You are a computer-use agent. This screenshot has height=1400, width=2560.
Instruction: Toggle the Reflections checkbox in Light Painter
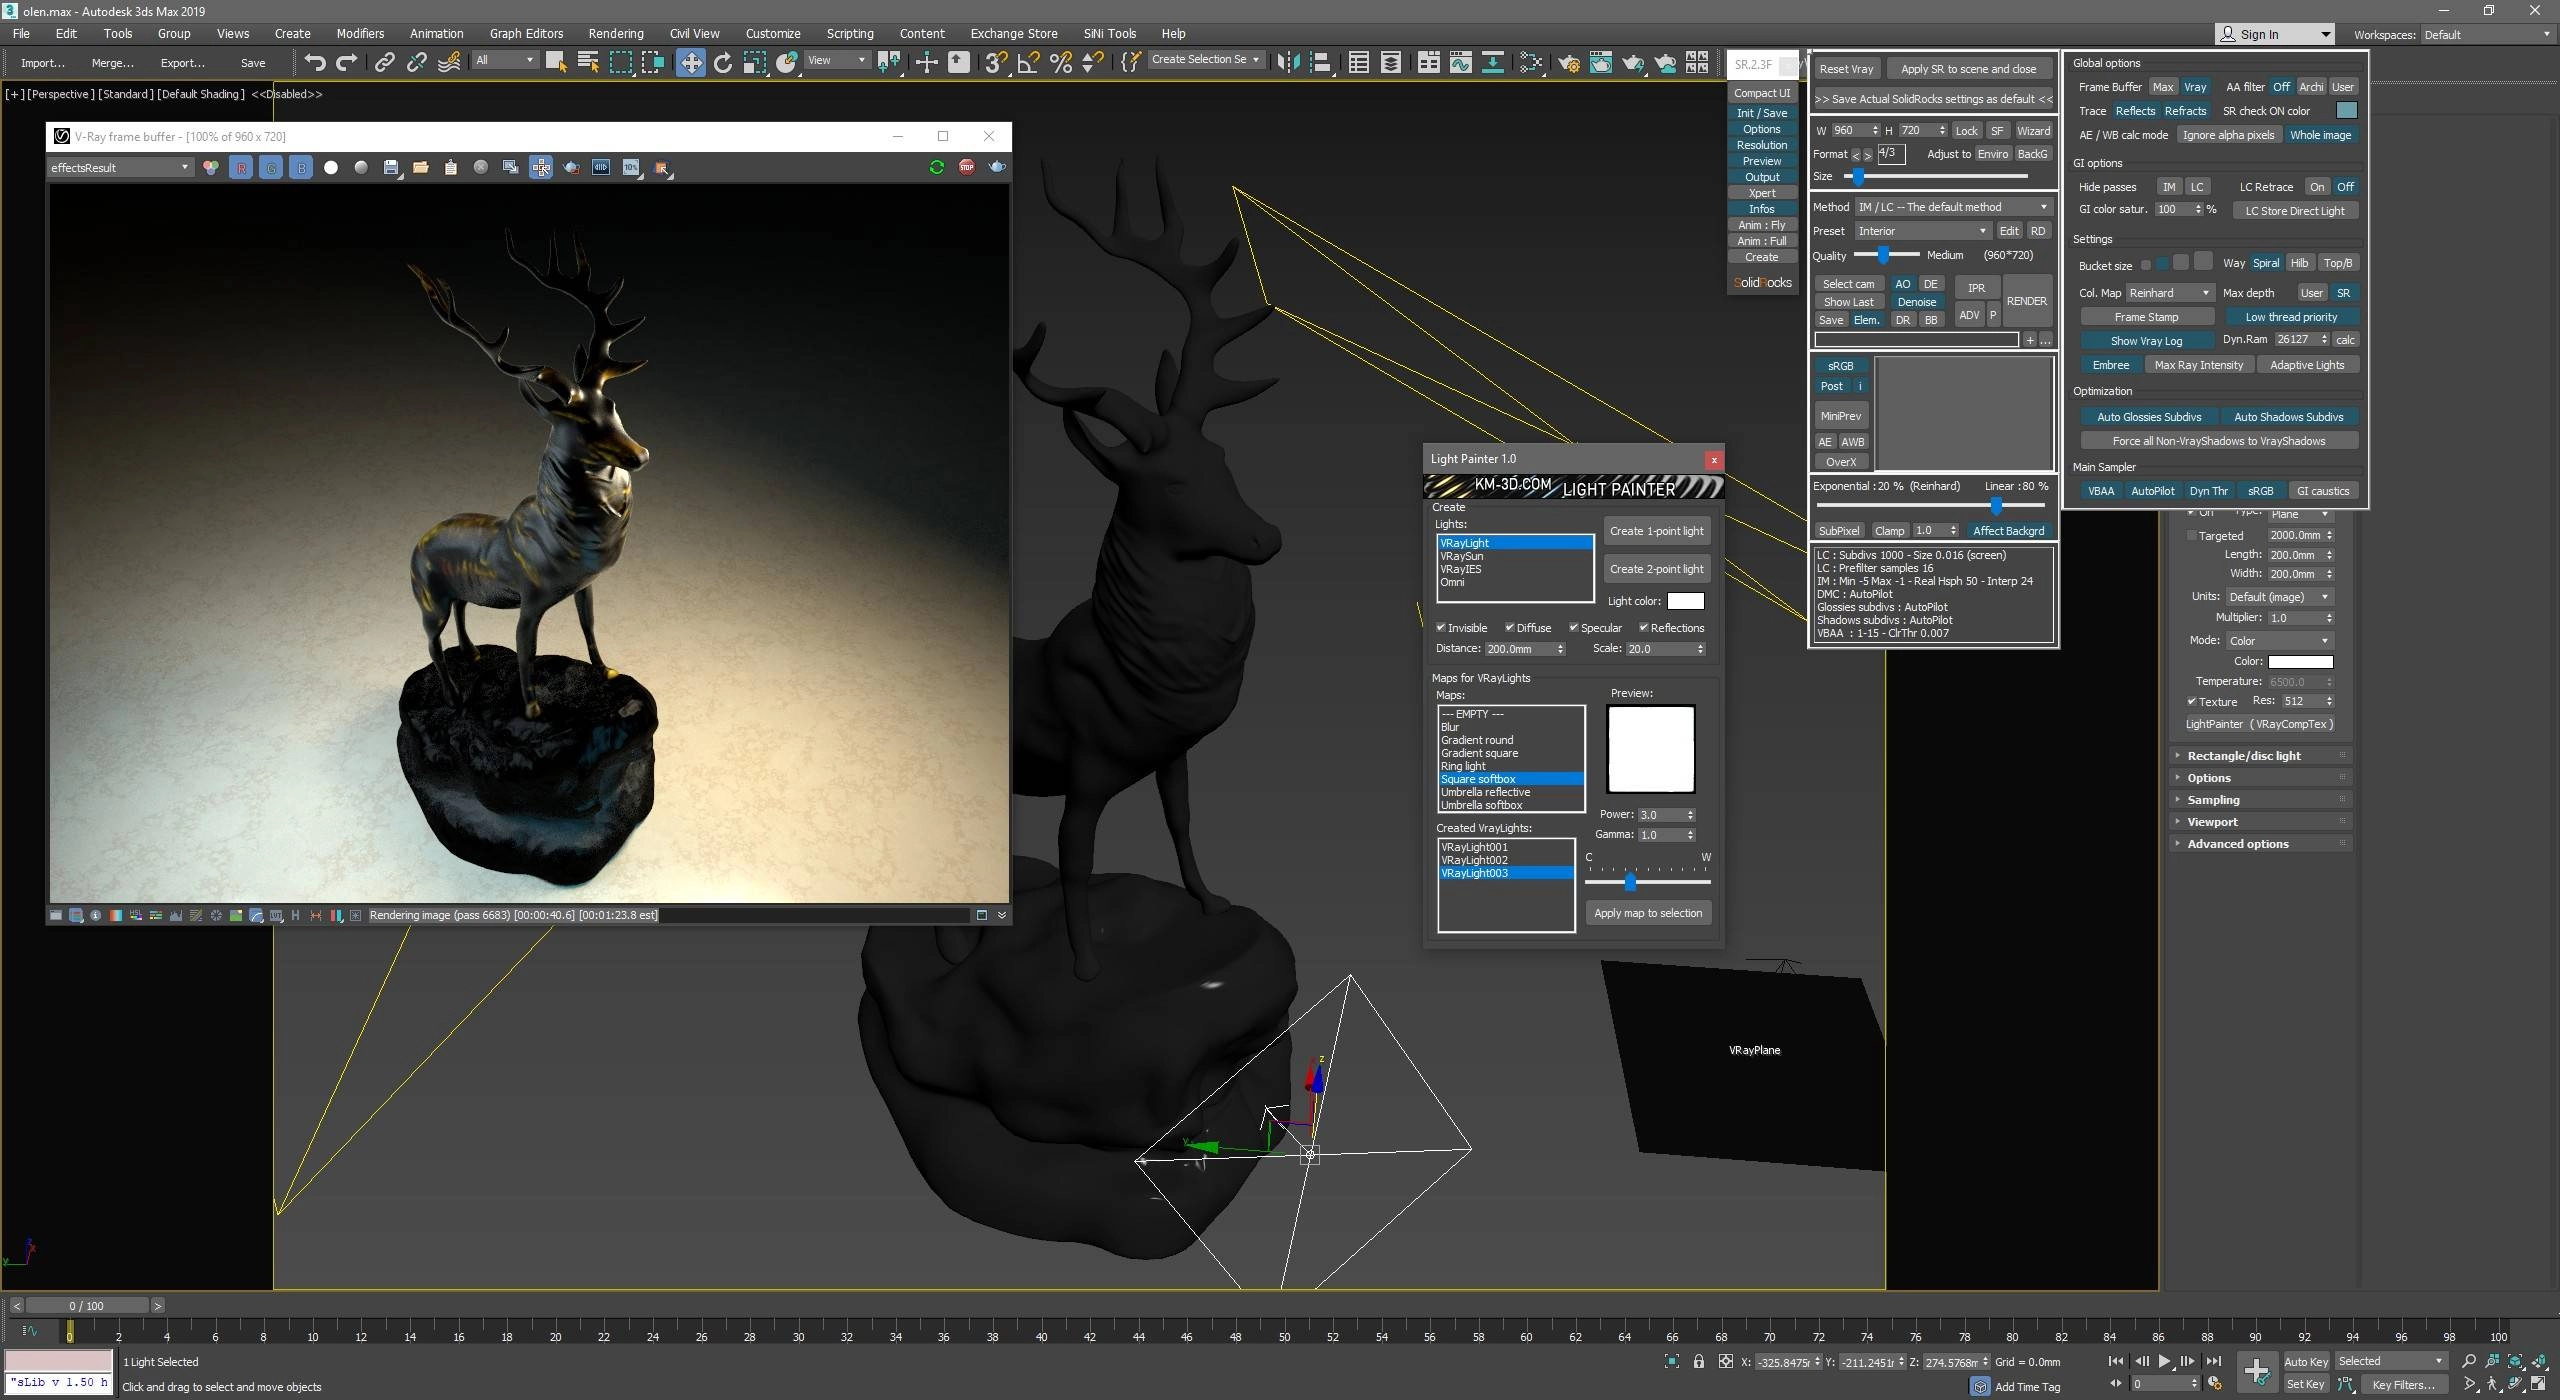tap(1643, 627)
